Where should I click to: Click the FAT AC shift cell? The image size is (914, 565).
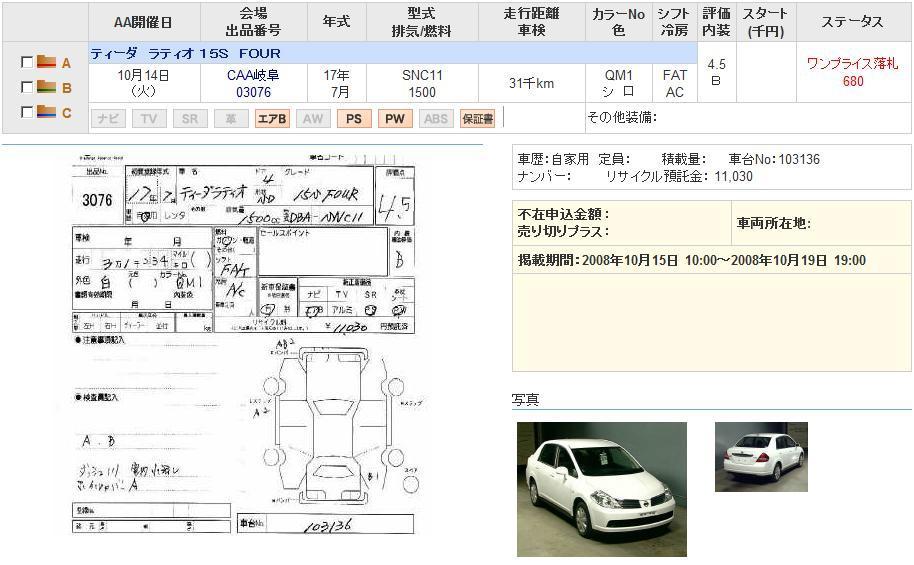[674, 83]
